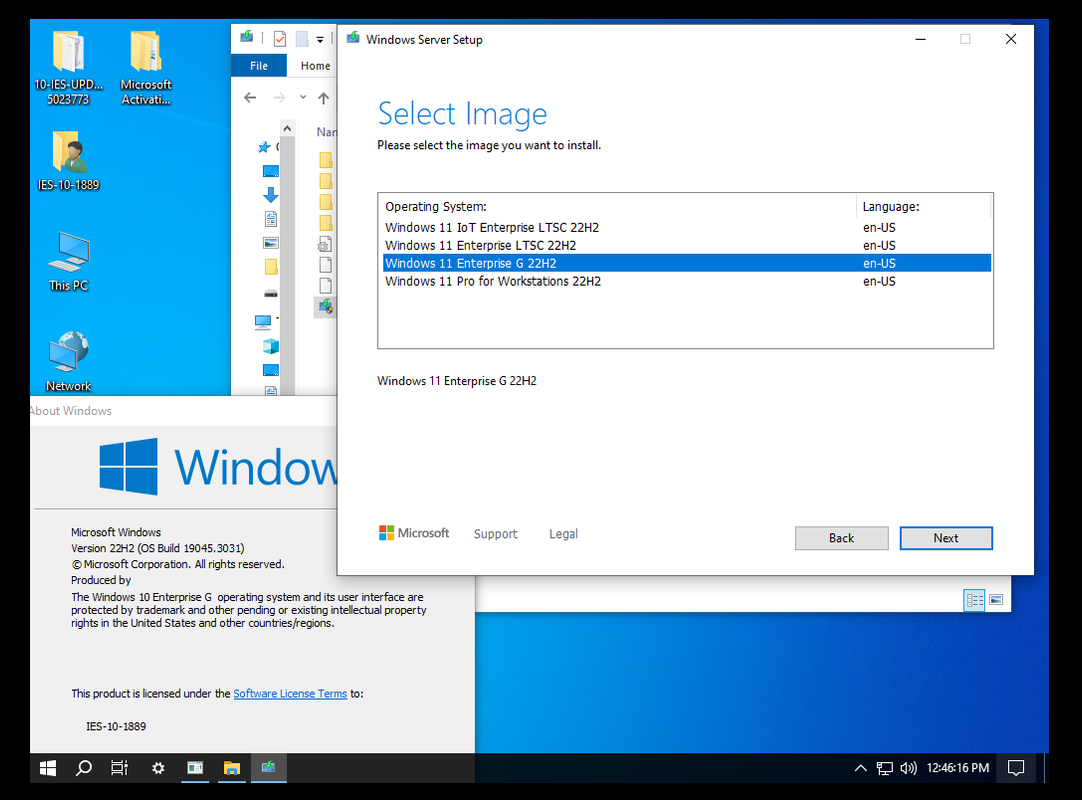This screenshot has height=800, width=1082.
Task: Click the Next button in Setup
Action: (945, 538)
